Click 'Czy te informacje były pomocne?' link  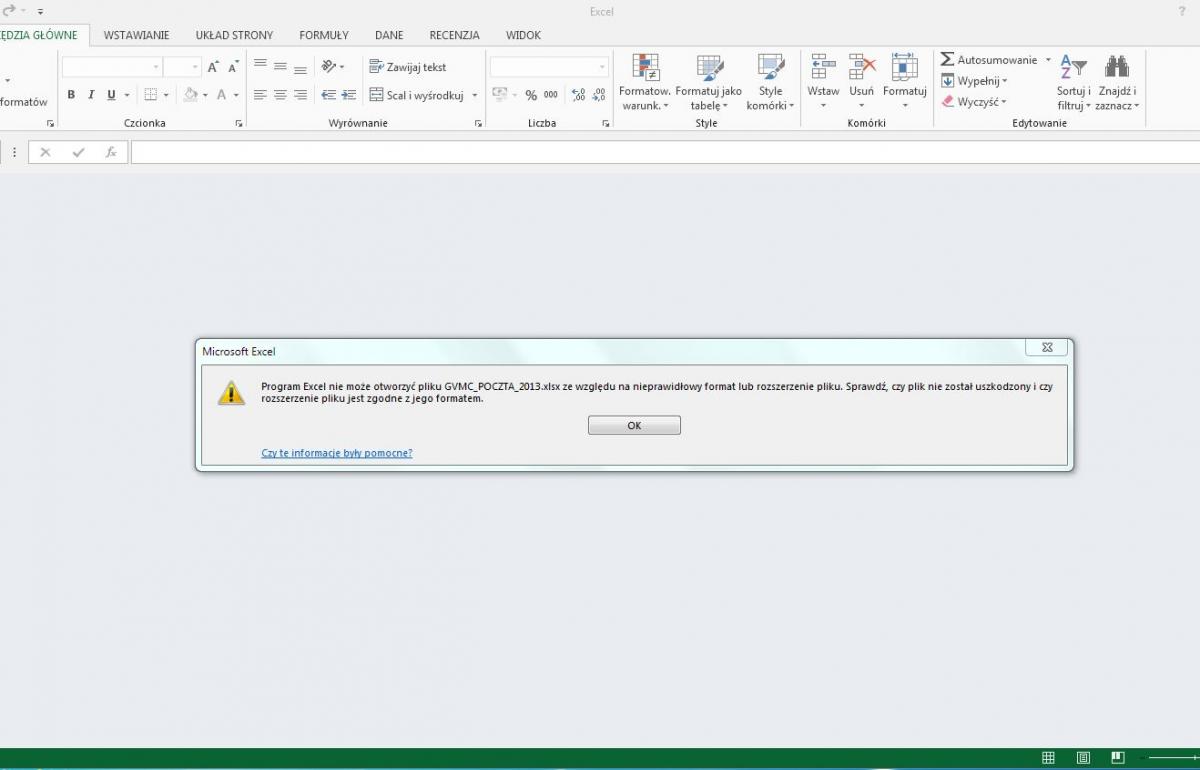337,453
